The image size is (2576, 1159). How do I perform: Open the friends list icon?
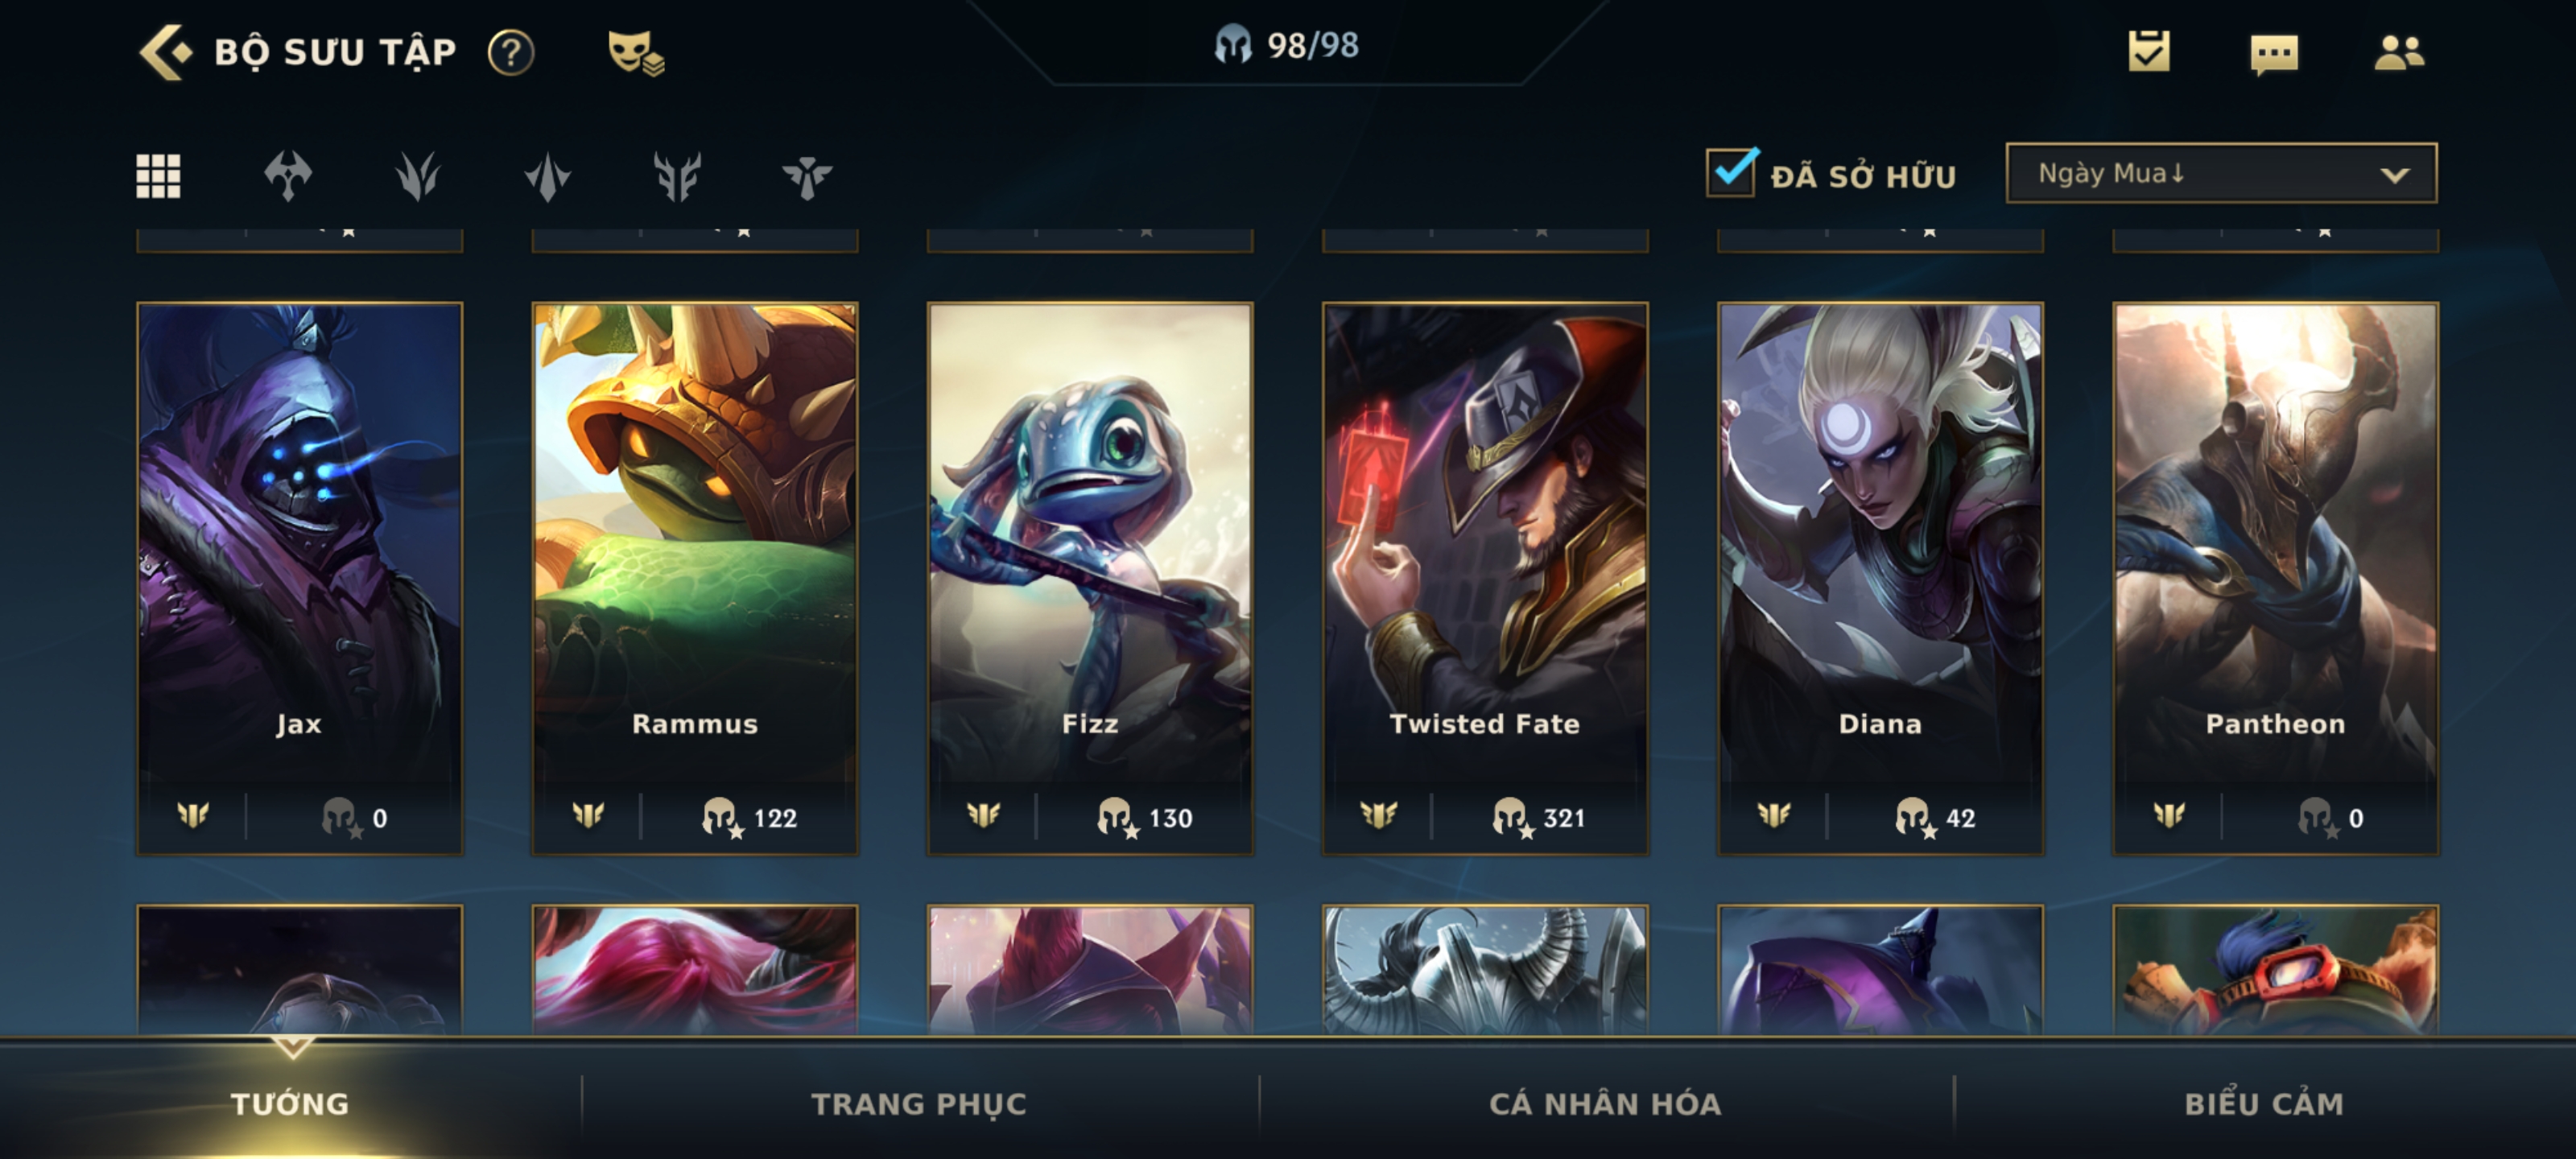pyautogui.click(x=2399, y=52)
